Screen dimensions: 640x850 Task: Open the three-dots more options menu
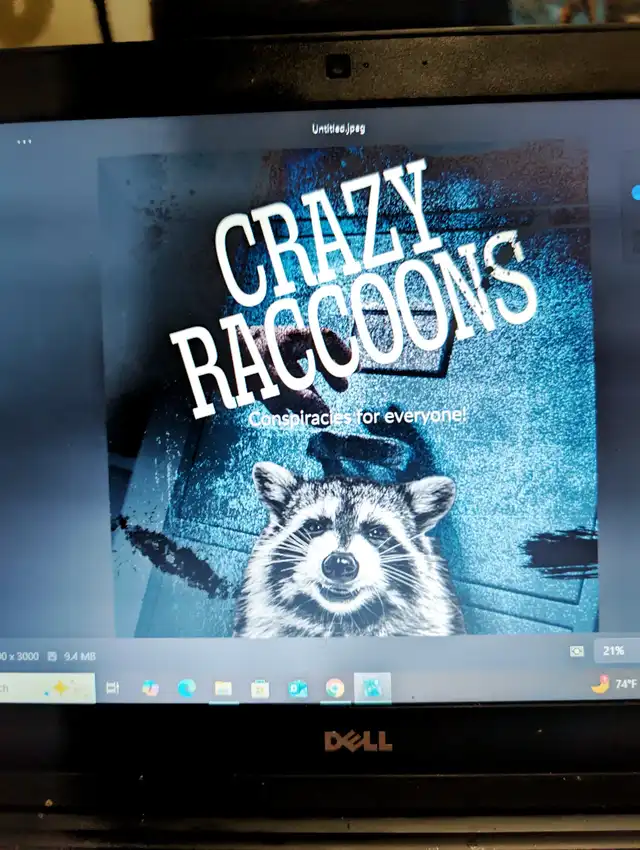click(24, 142)
